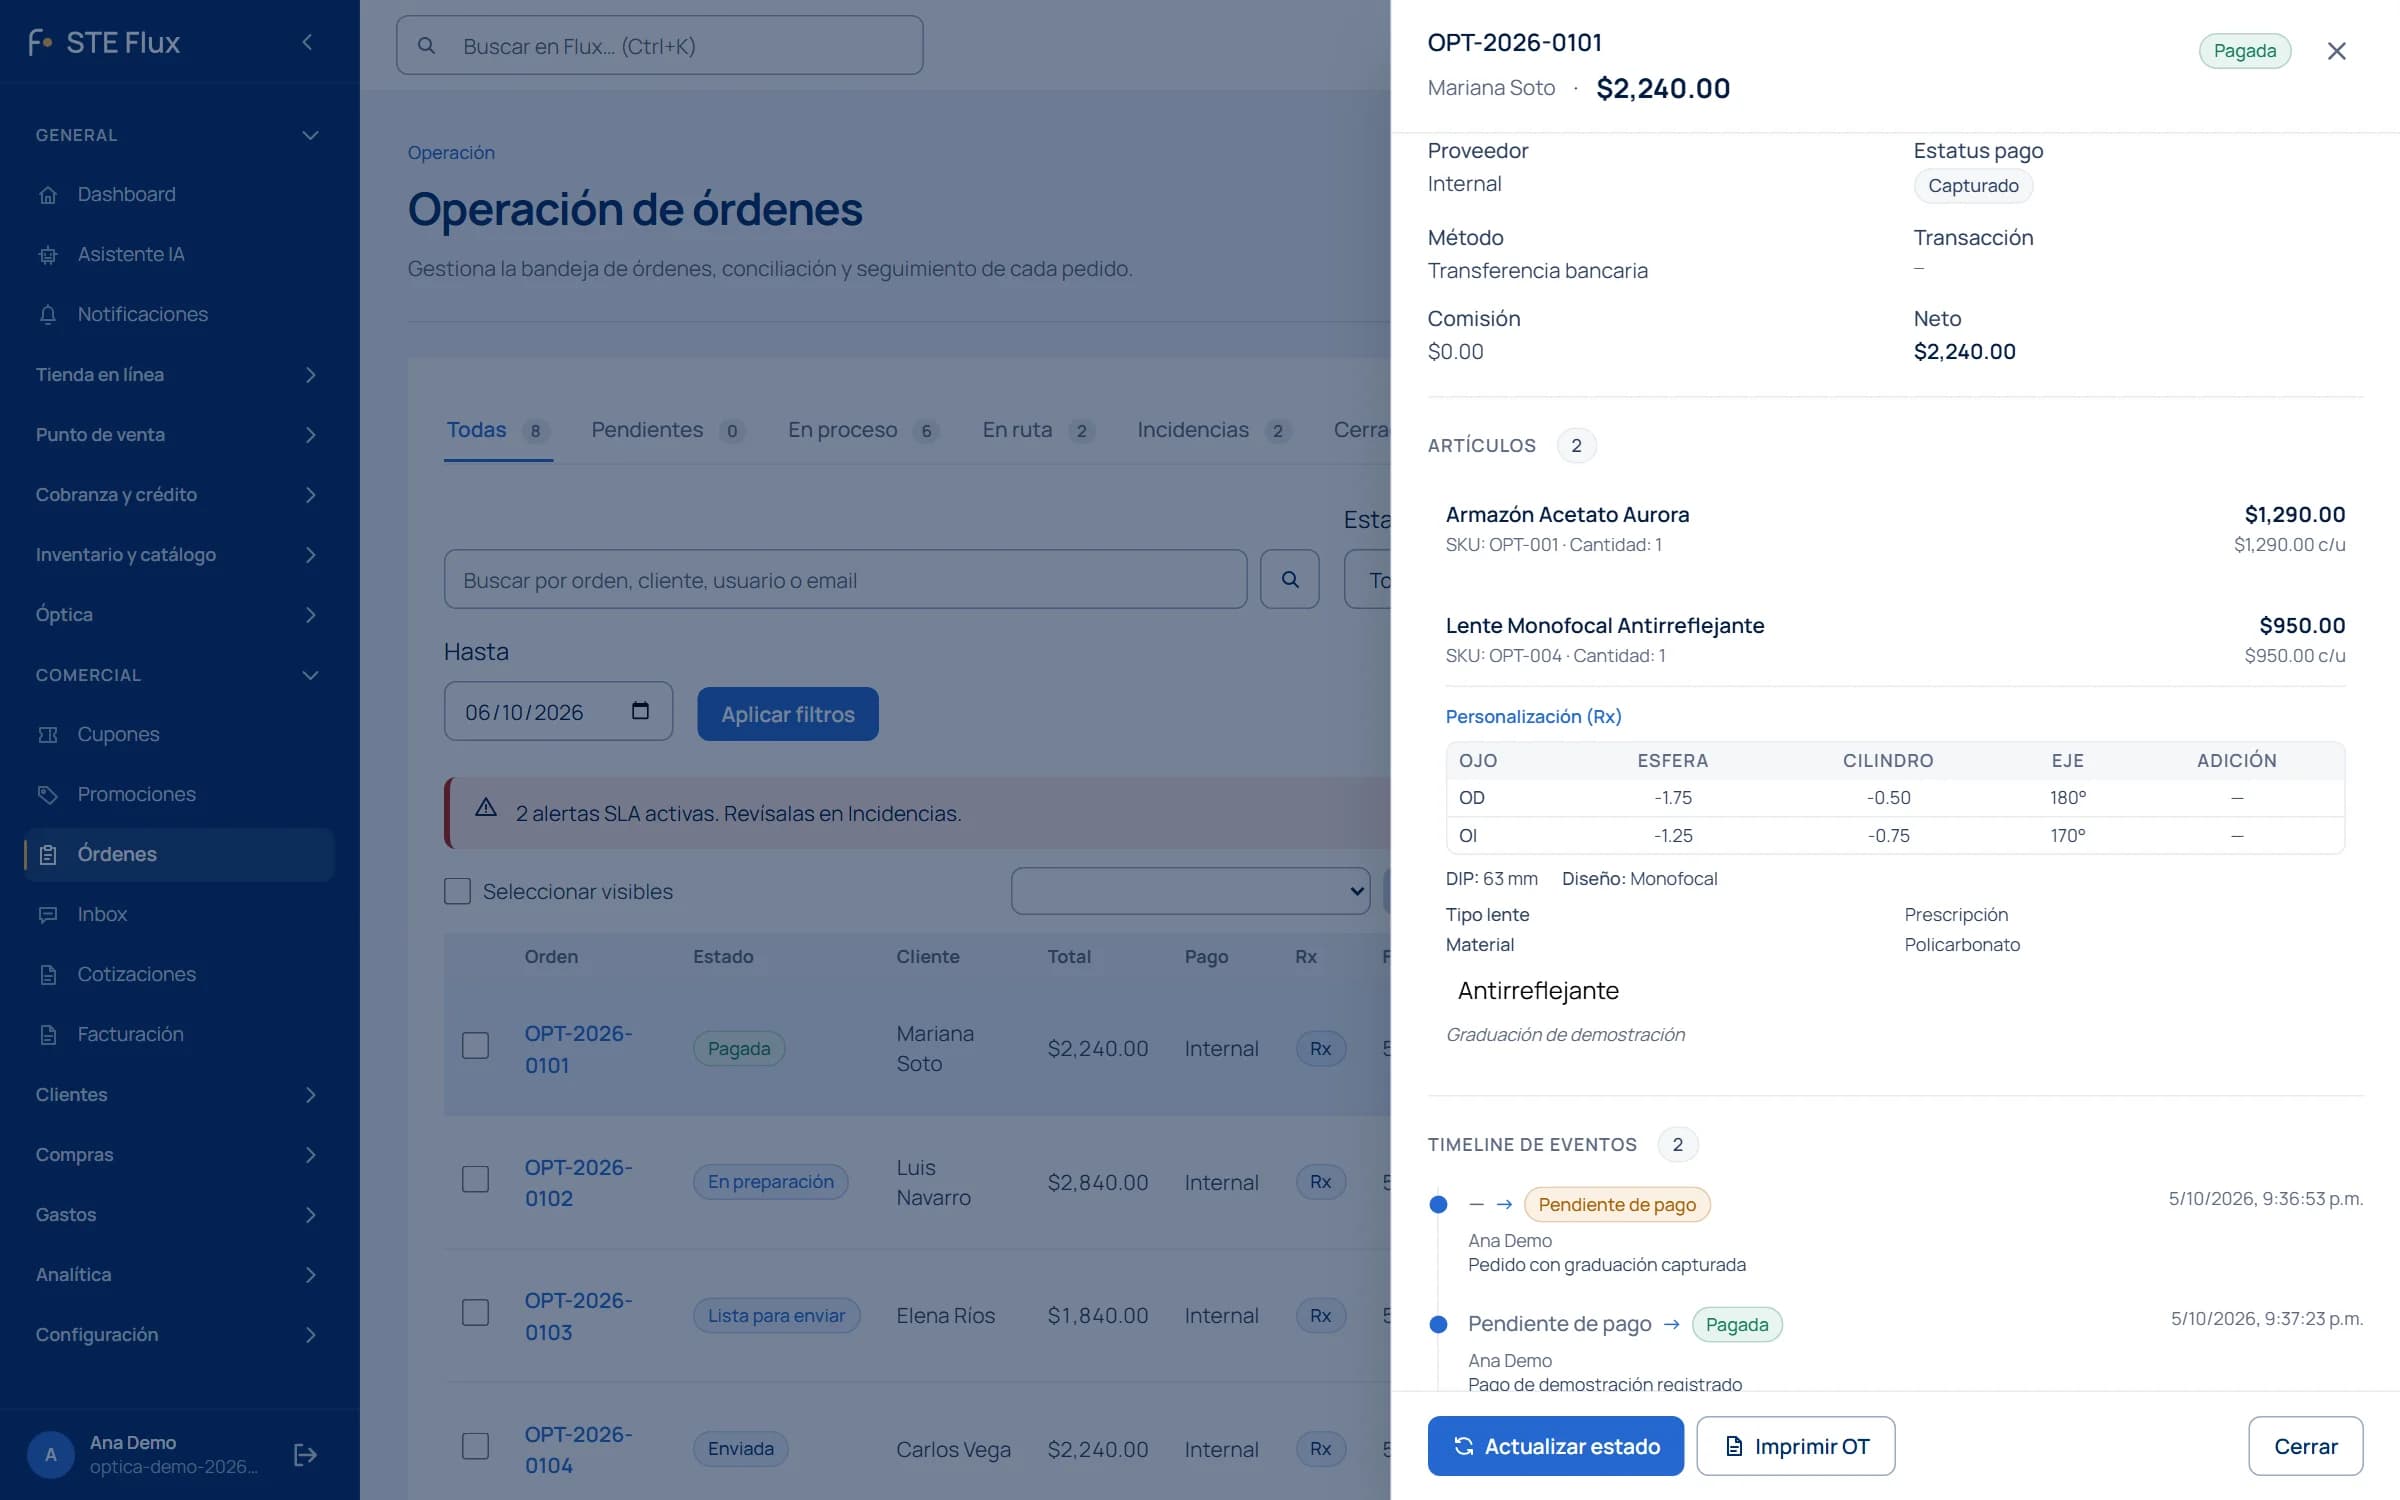The image size is (2400, 1500).
Task: Switch to the Incidencias tab
Action: [1214, 430]
